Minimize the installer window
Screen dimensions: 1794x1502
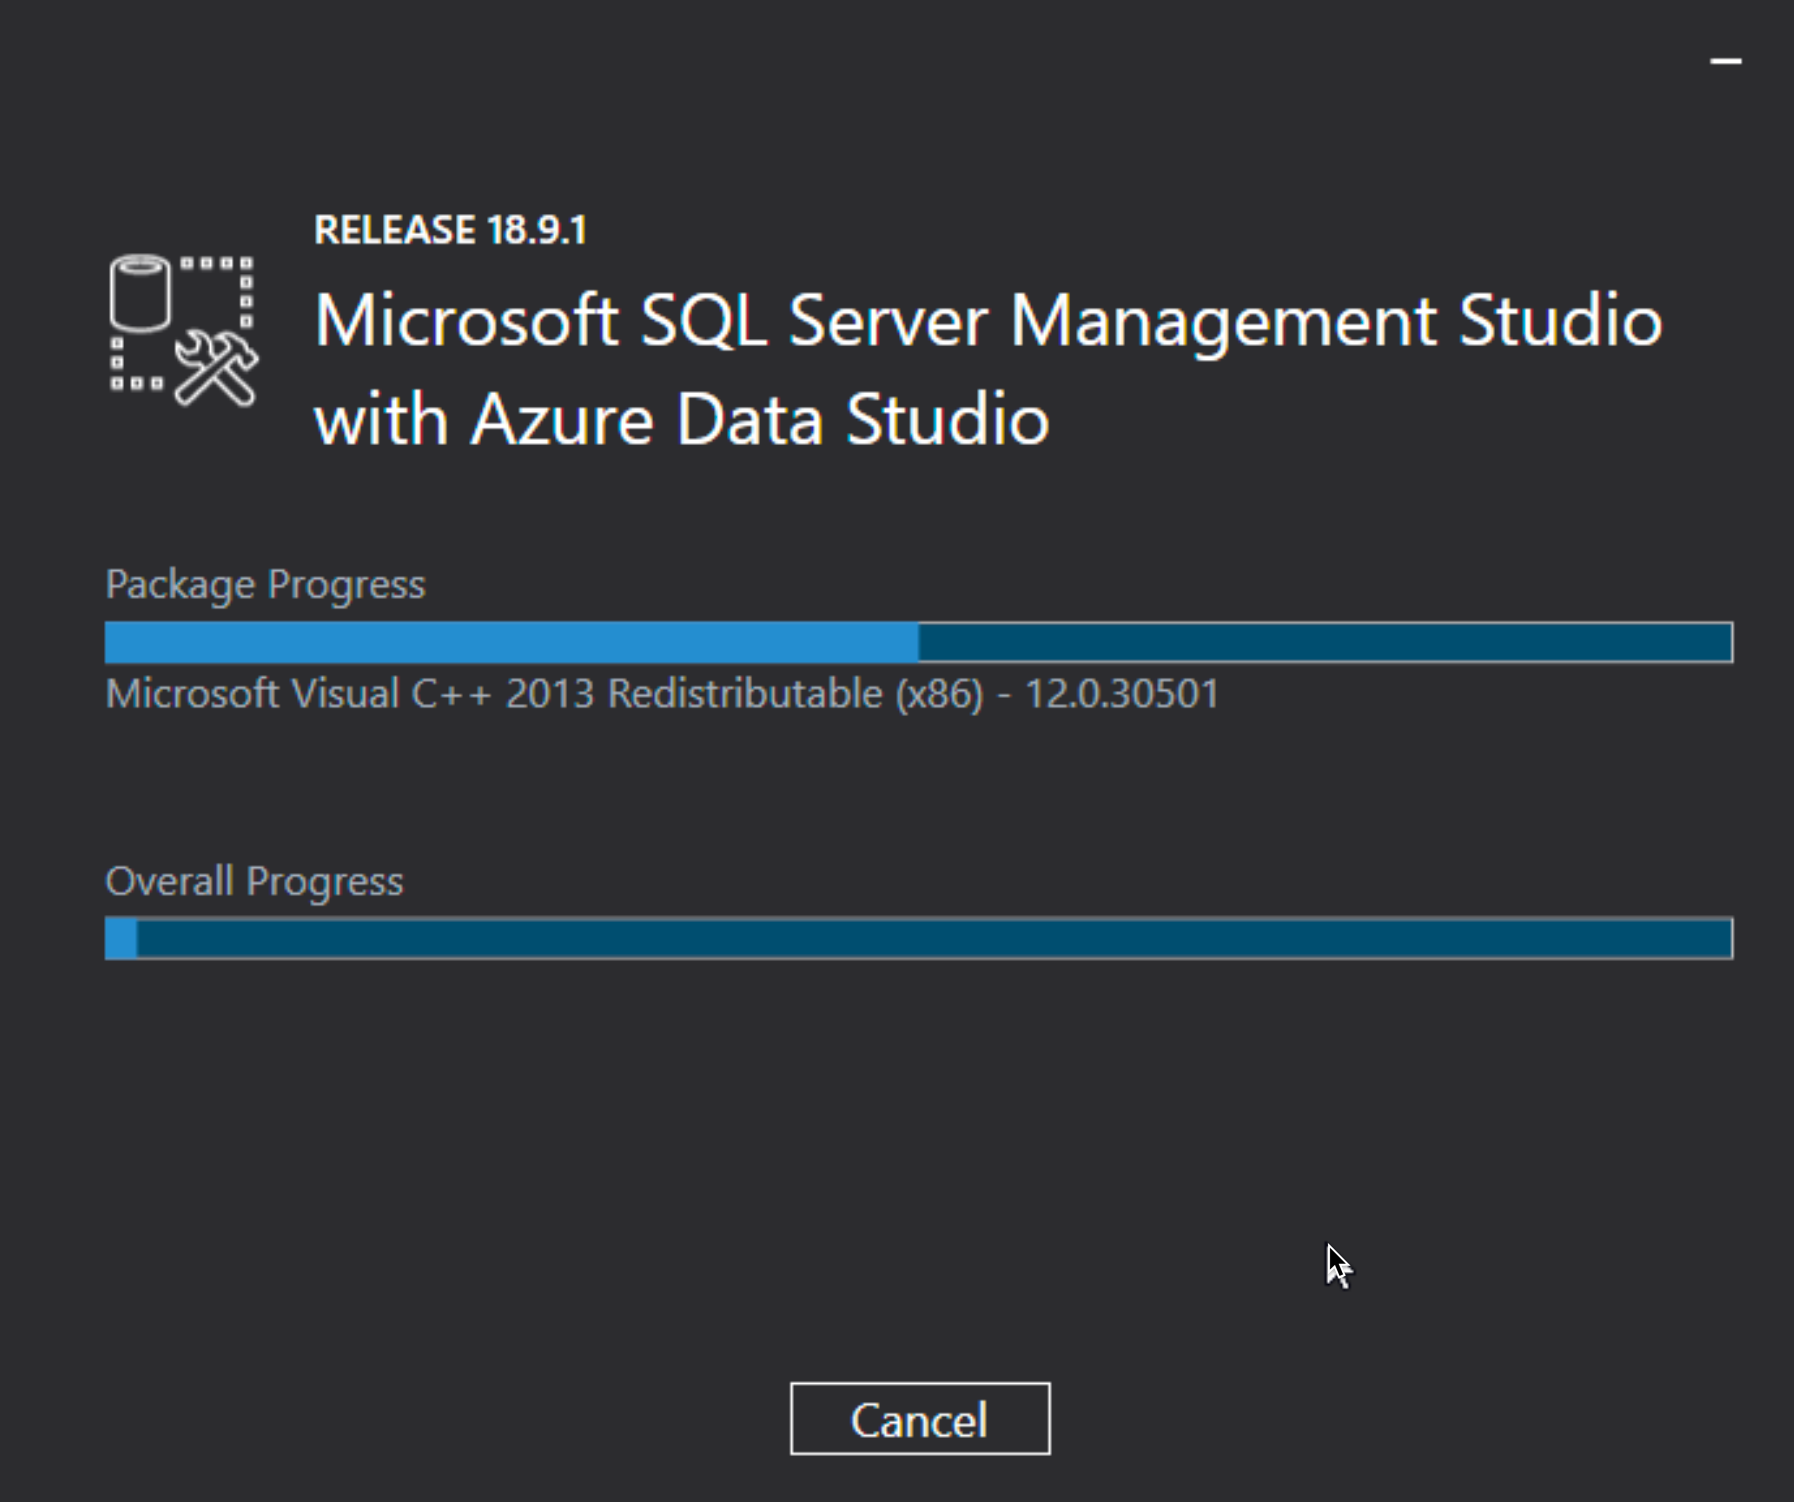[x=1726, y=61]
